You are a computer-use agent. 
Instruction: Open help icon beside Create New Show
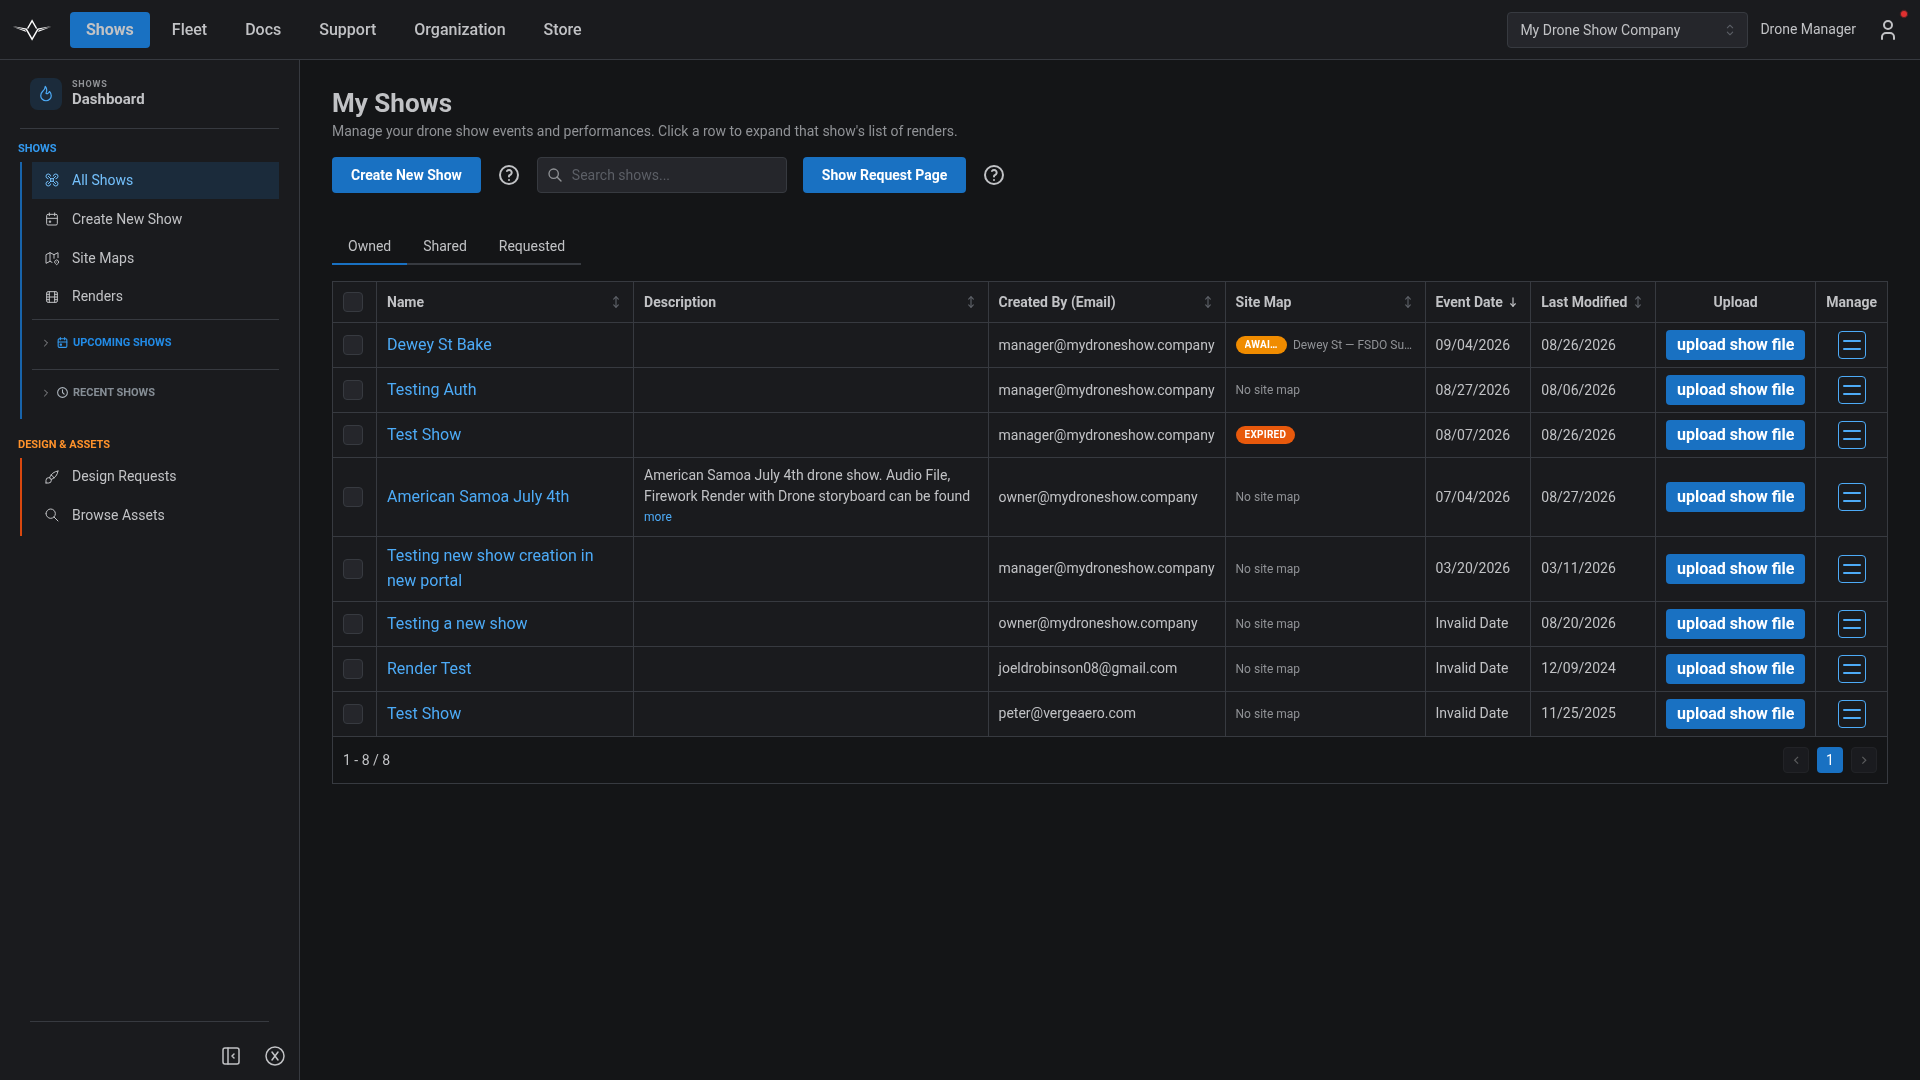509,175
